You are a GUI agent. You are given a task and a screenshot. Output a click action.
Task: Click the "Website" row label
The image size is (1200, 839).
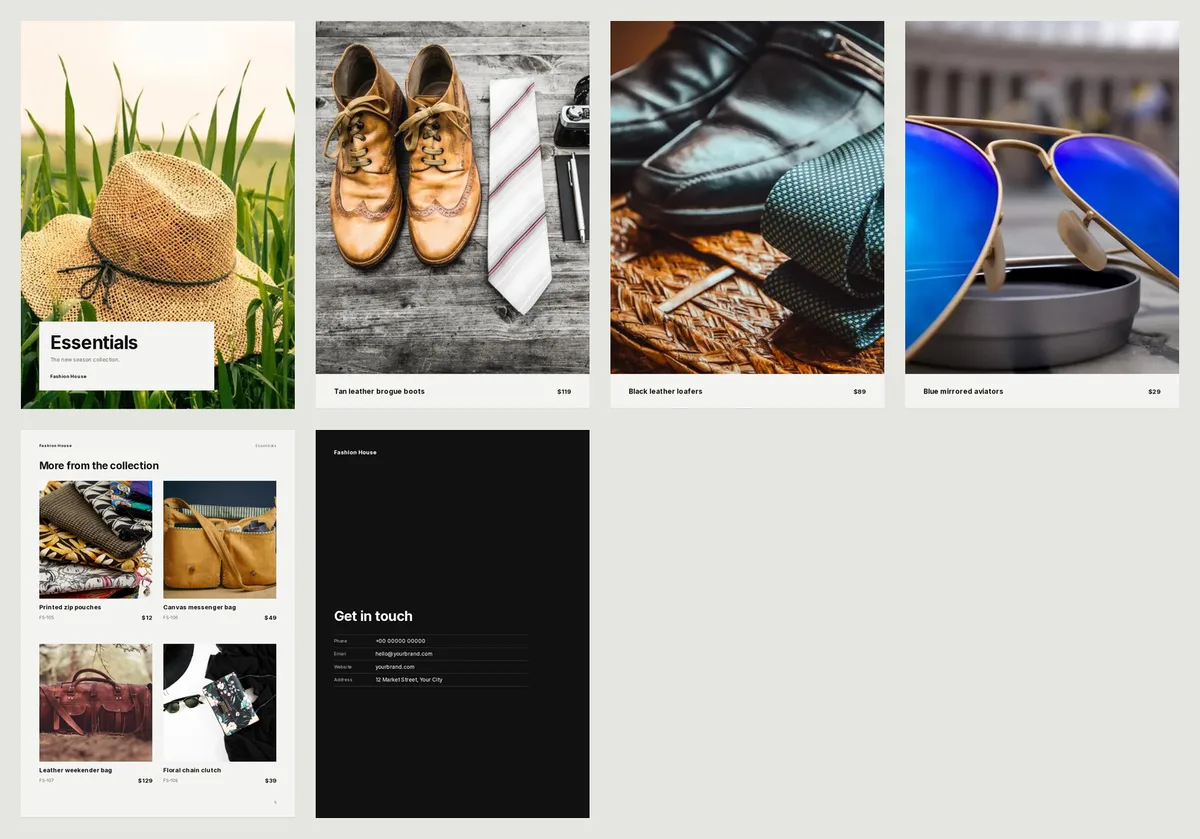pyautogui.click(x=343, y=667)
